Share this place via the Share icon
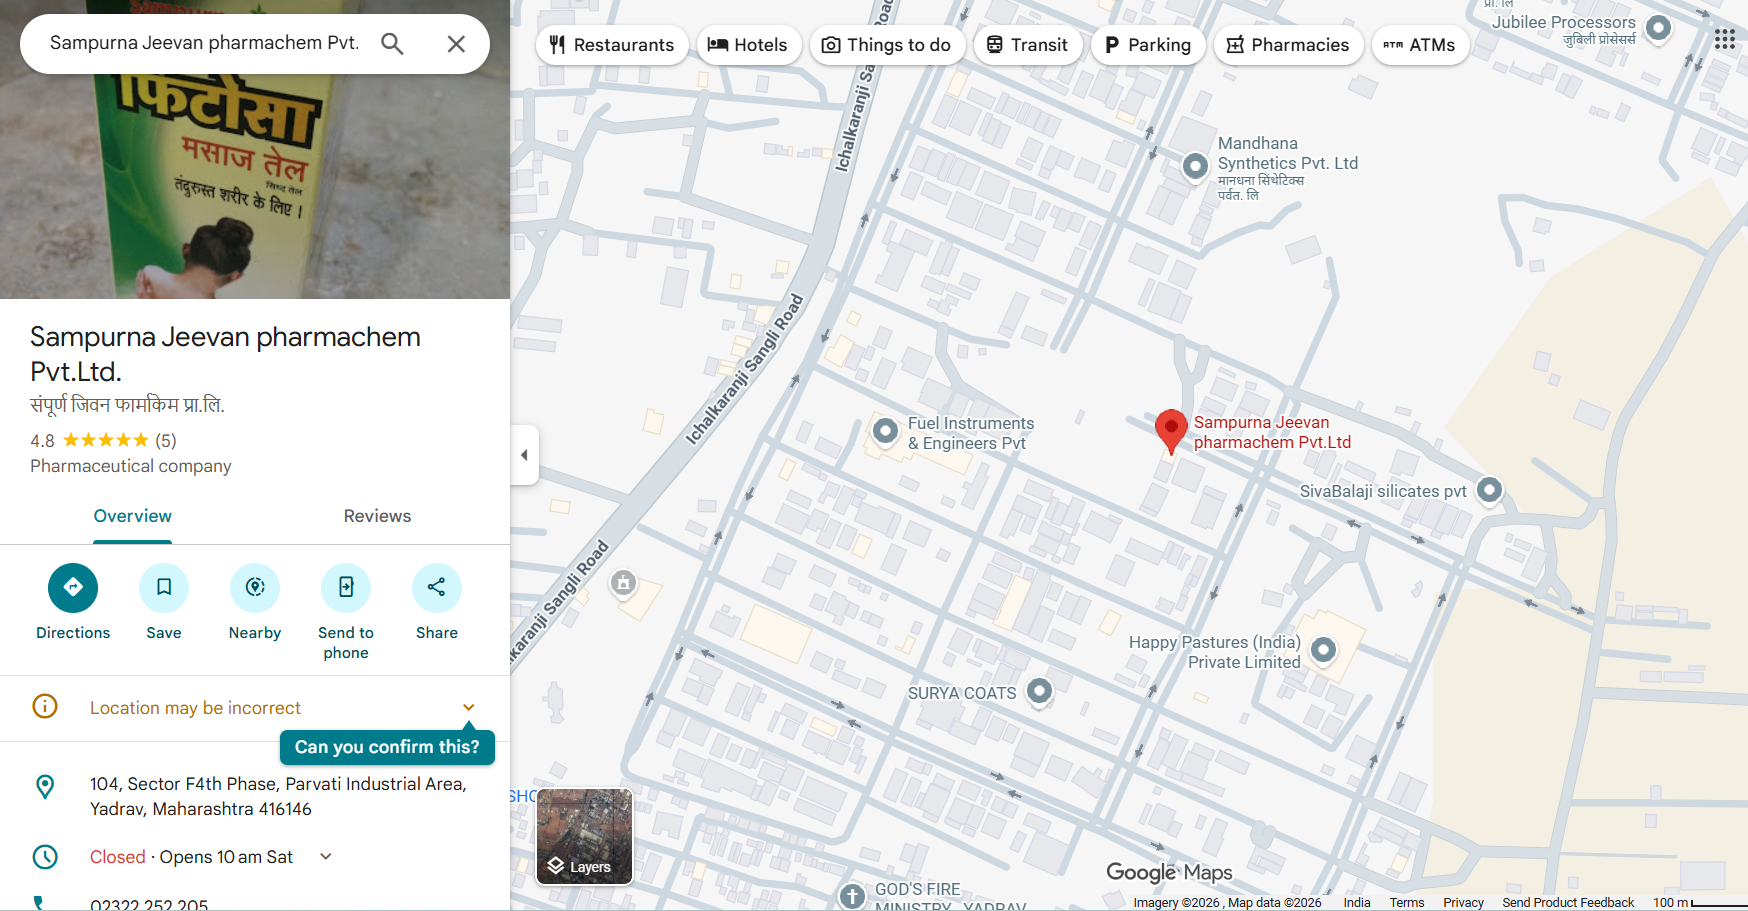Screen dimensions: 1748x911 tap(437, 588)
